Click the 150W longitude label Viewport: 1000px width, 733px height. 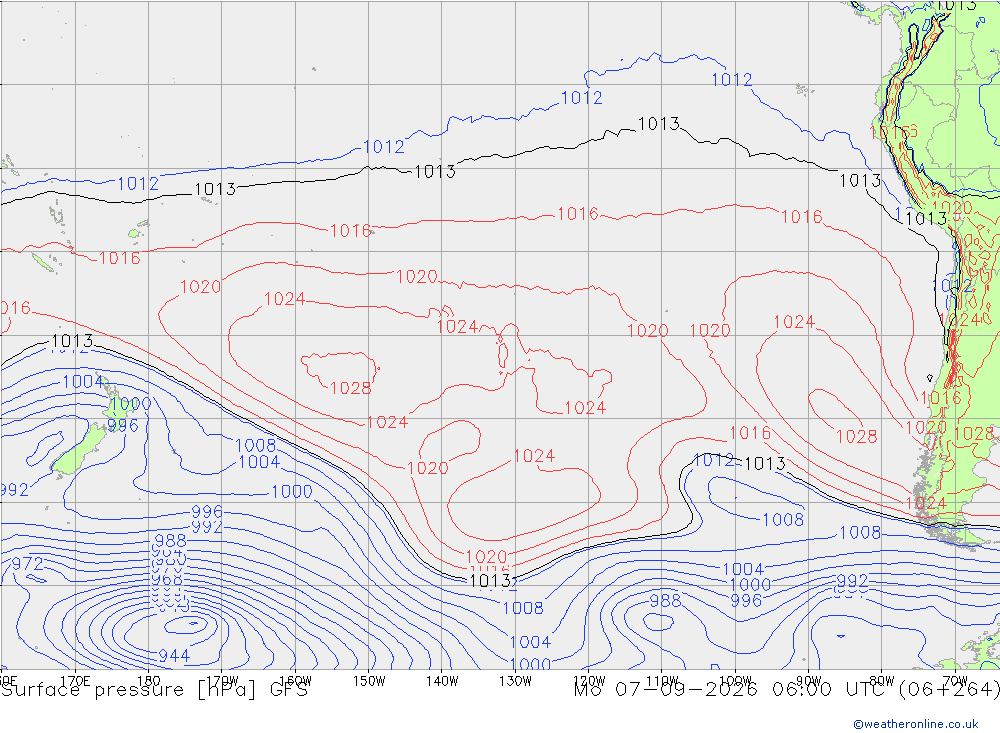coord(369,681)
